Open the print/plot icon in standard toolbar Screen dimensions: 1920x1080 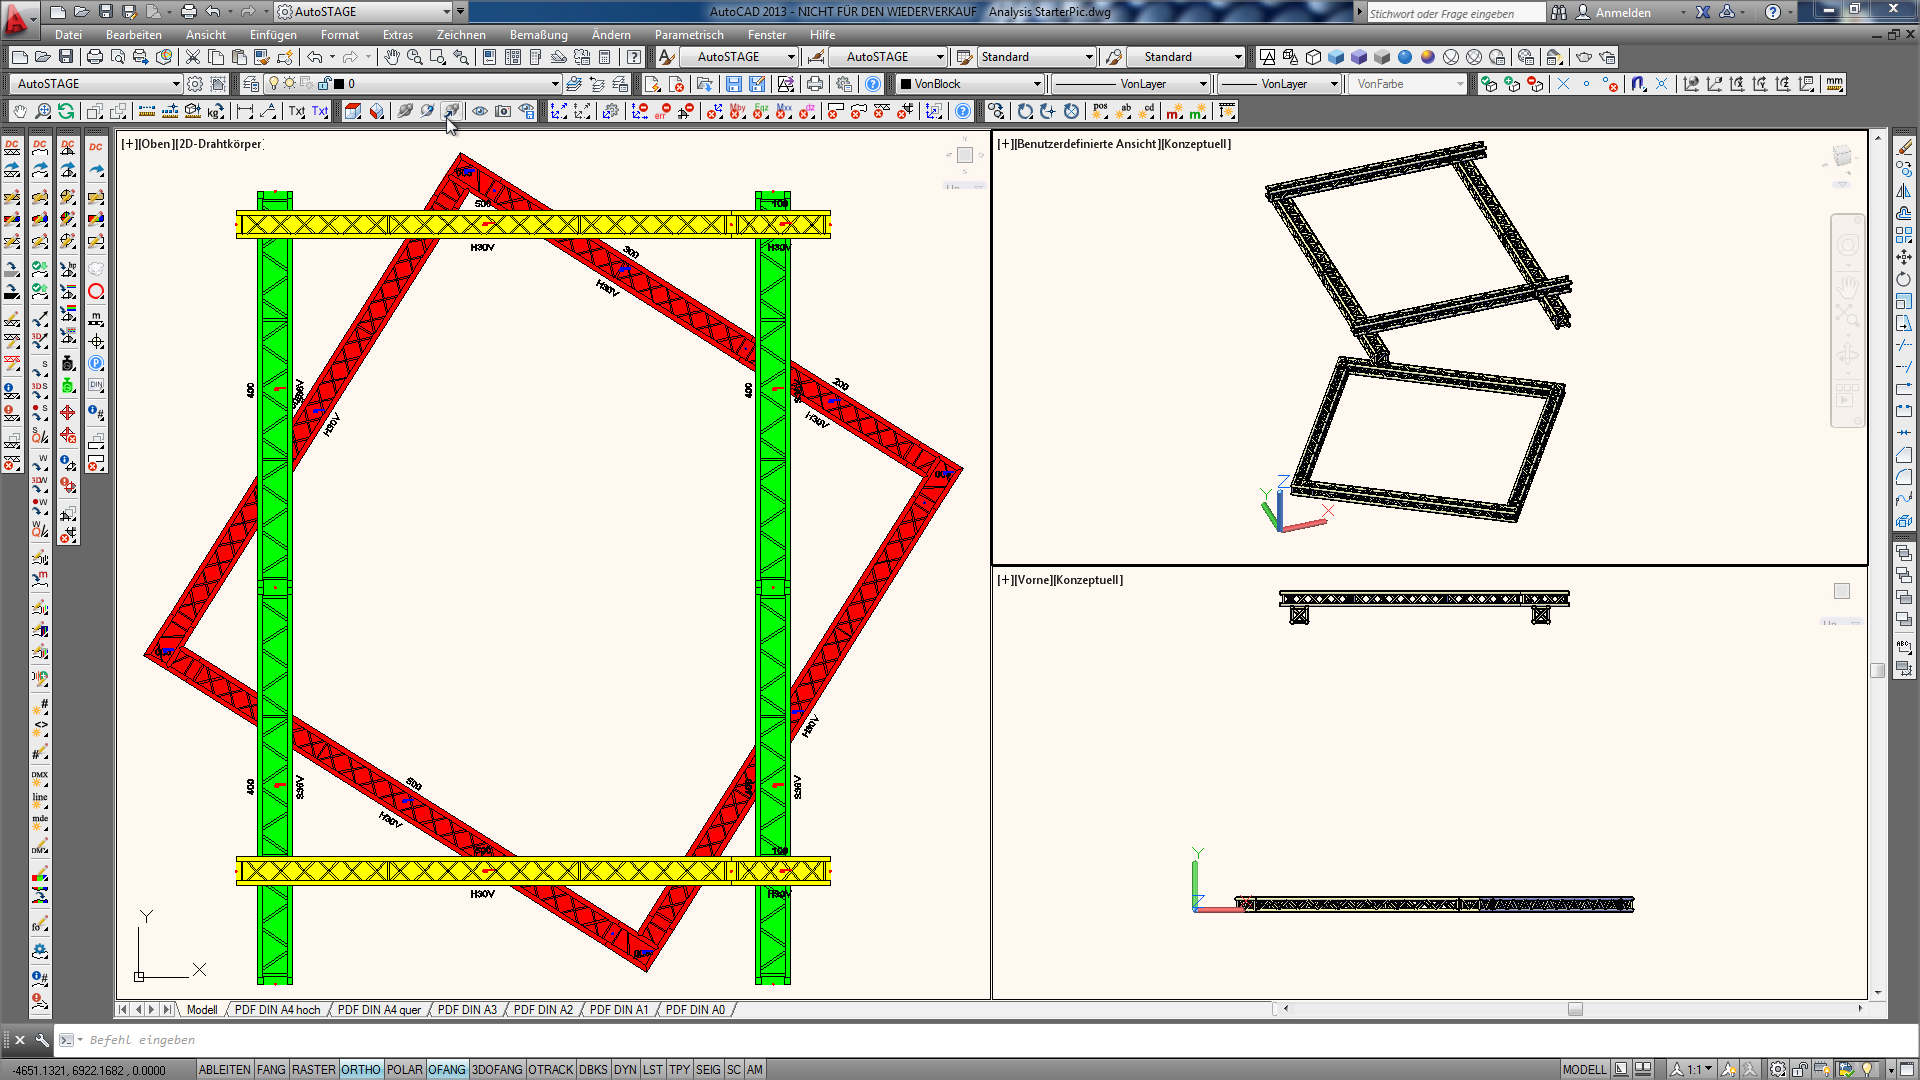pos(94,57)
